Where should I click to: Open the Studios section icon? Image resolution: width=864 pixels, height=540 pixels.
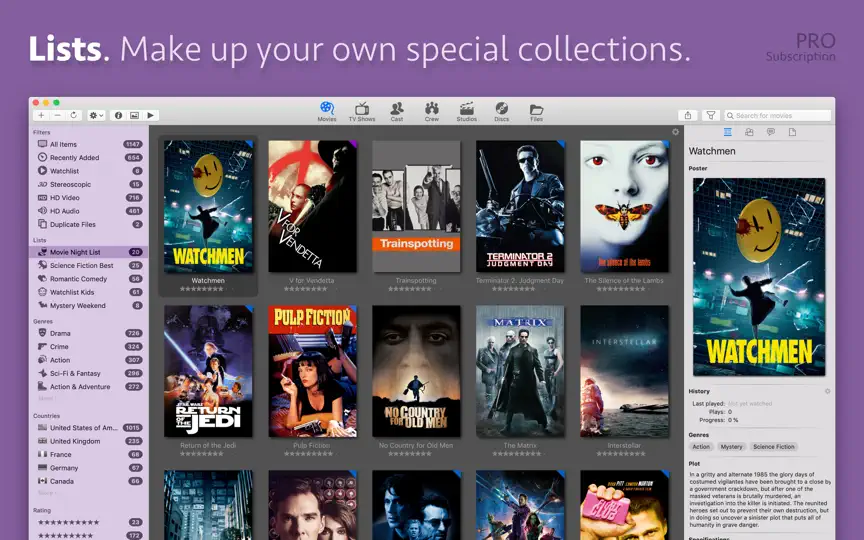[467, 111]
